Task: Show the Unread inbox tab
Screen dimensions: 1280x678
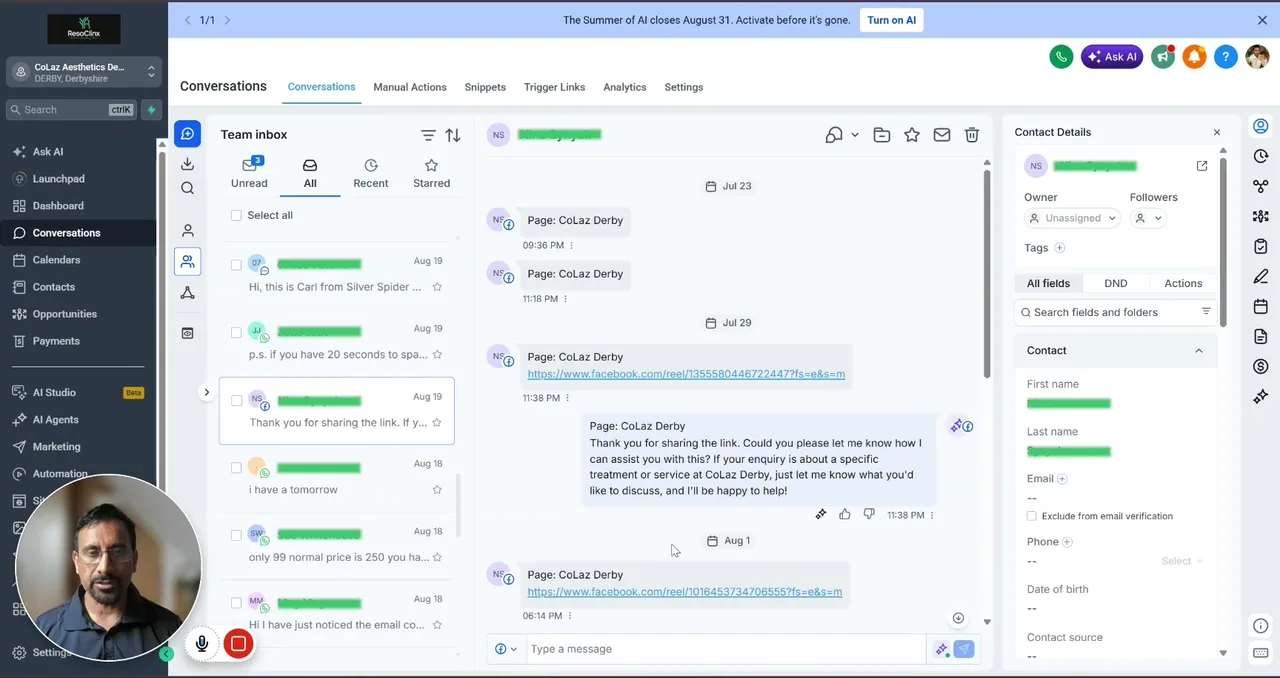Action: (x=249, y=173)
